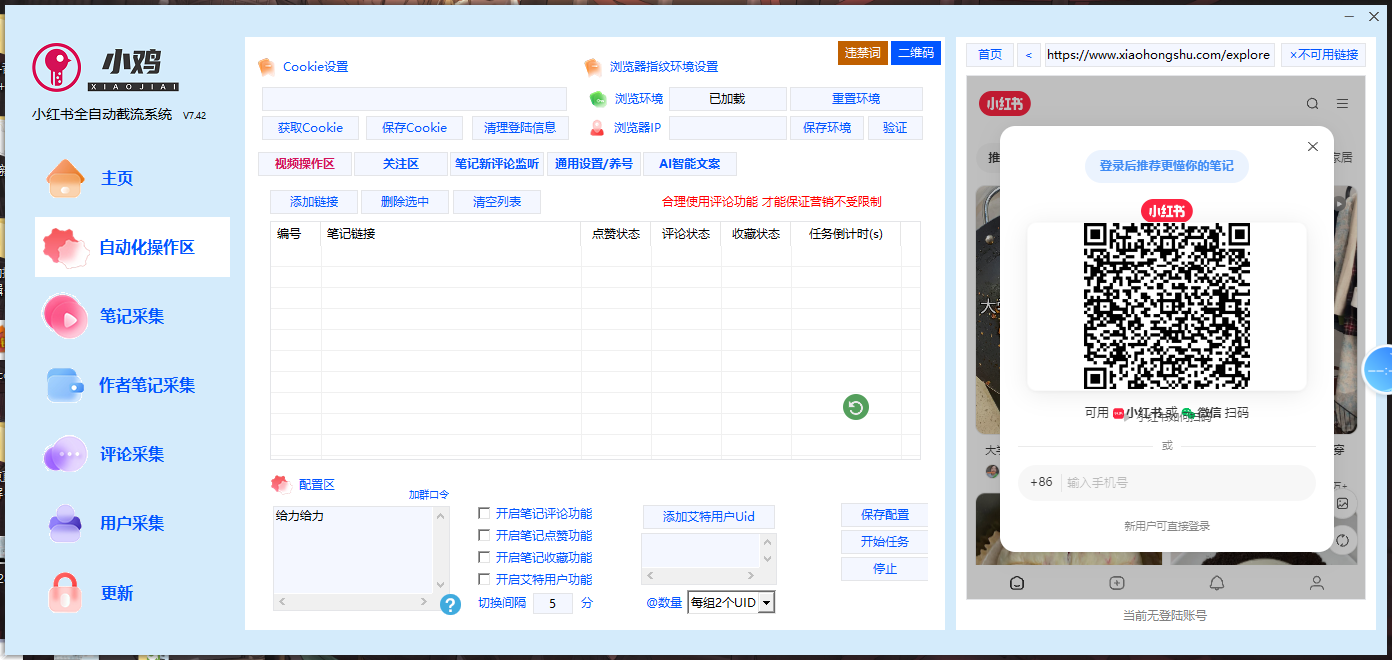Switch to the 关注区 tab

(400, 164)
